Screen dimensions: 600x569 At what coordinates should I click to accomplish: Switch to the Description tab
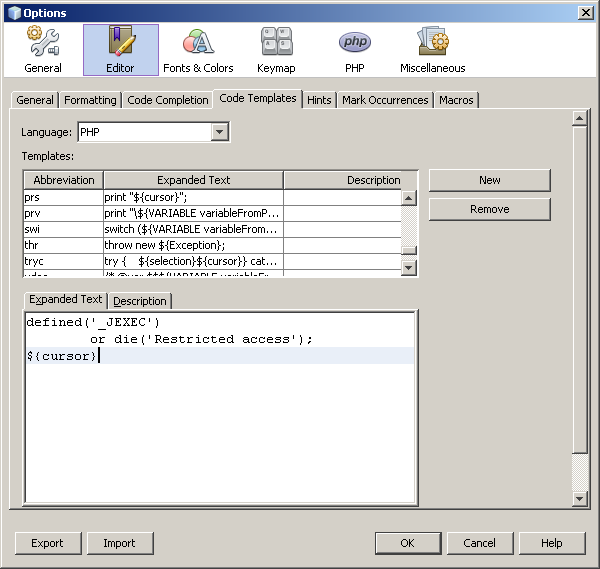tap(140, 301)
